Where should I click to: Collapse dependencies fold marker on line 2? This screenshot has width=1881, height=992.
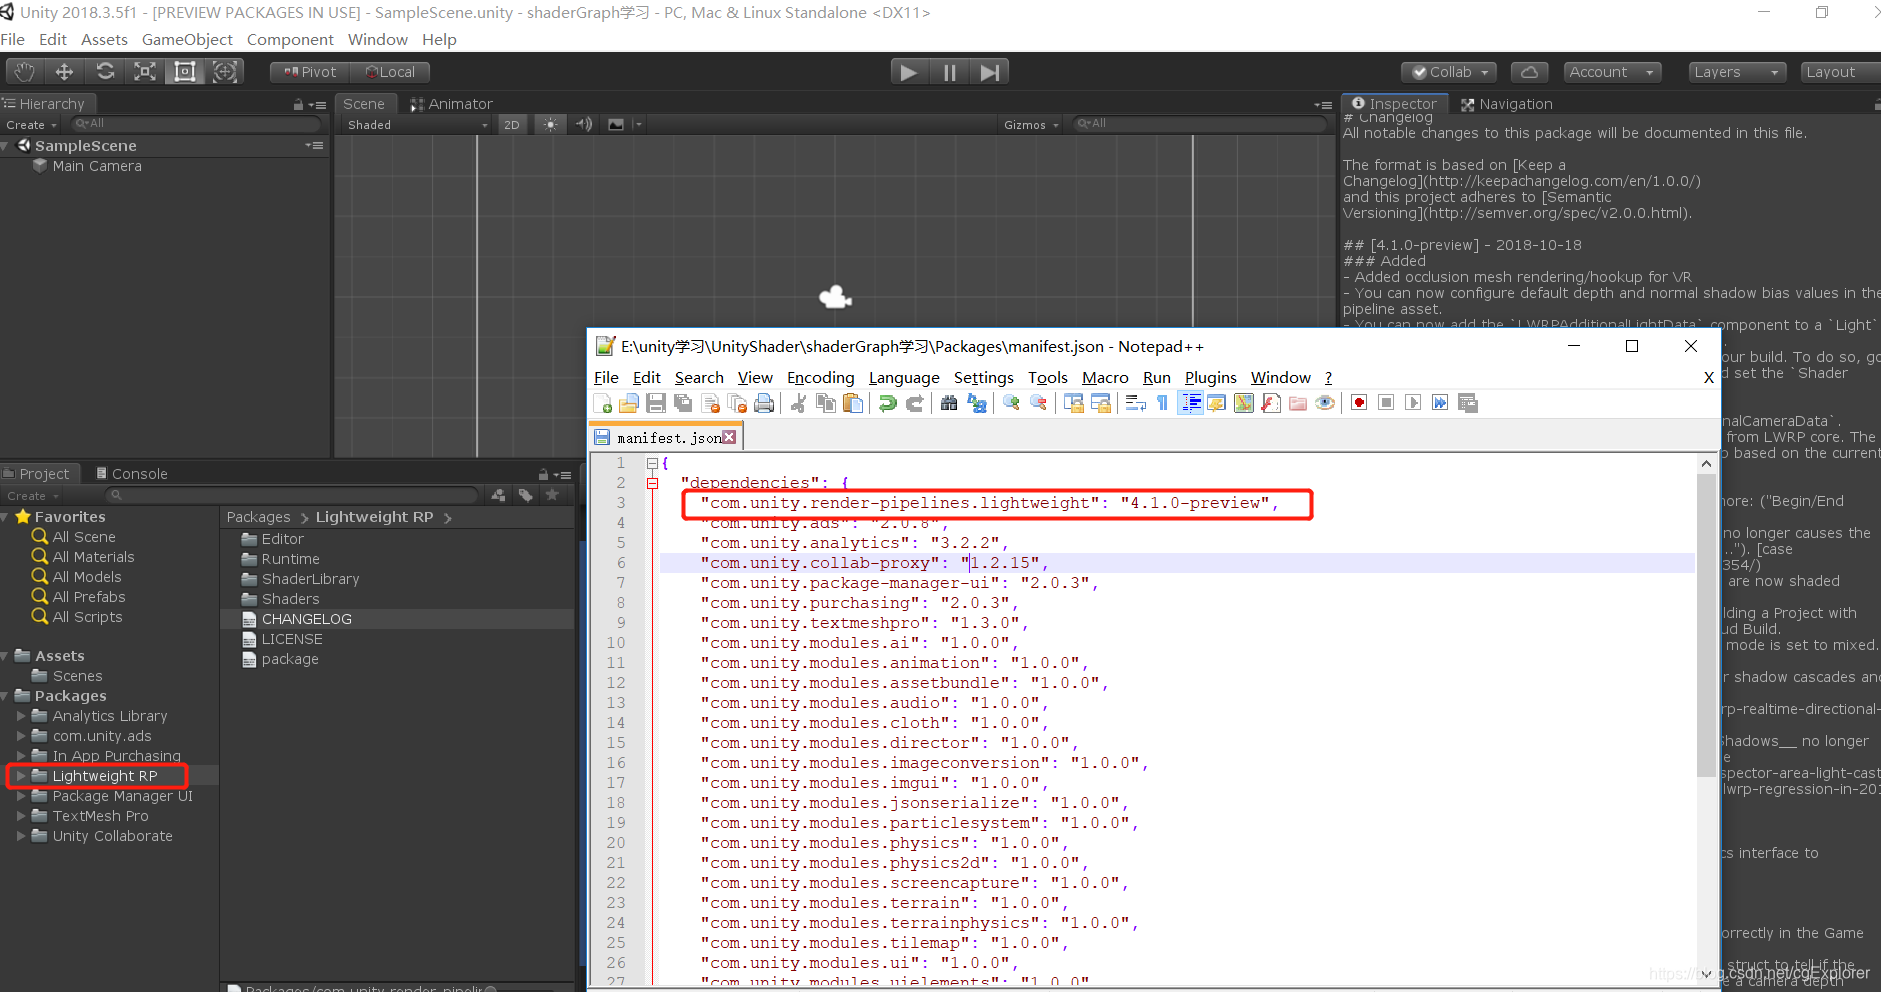[652, 483]
